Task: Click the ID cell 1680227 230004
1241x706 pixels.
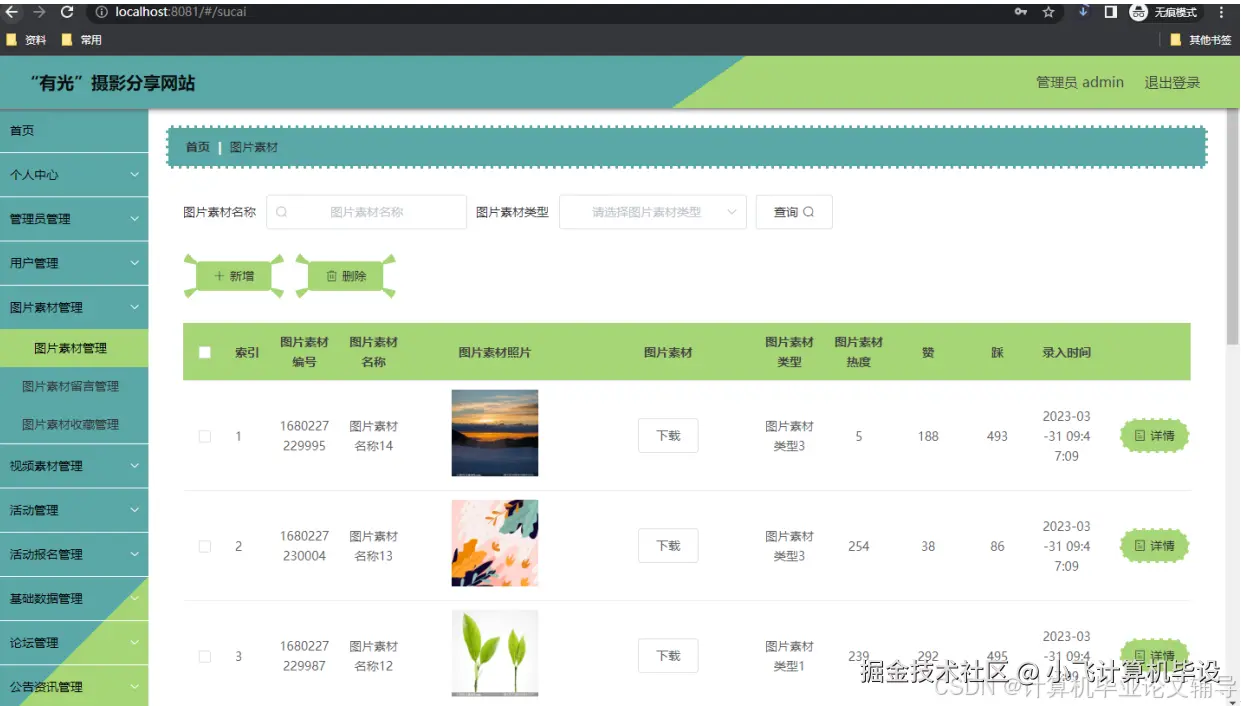Action: pyautogui.click(x=304, y=546)
